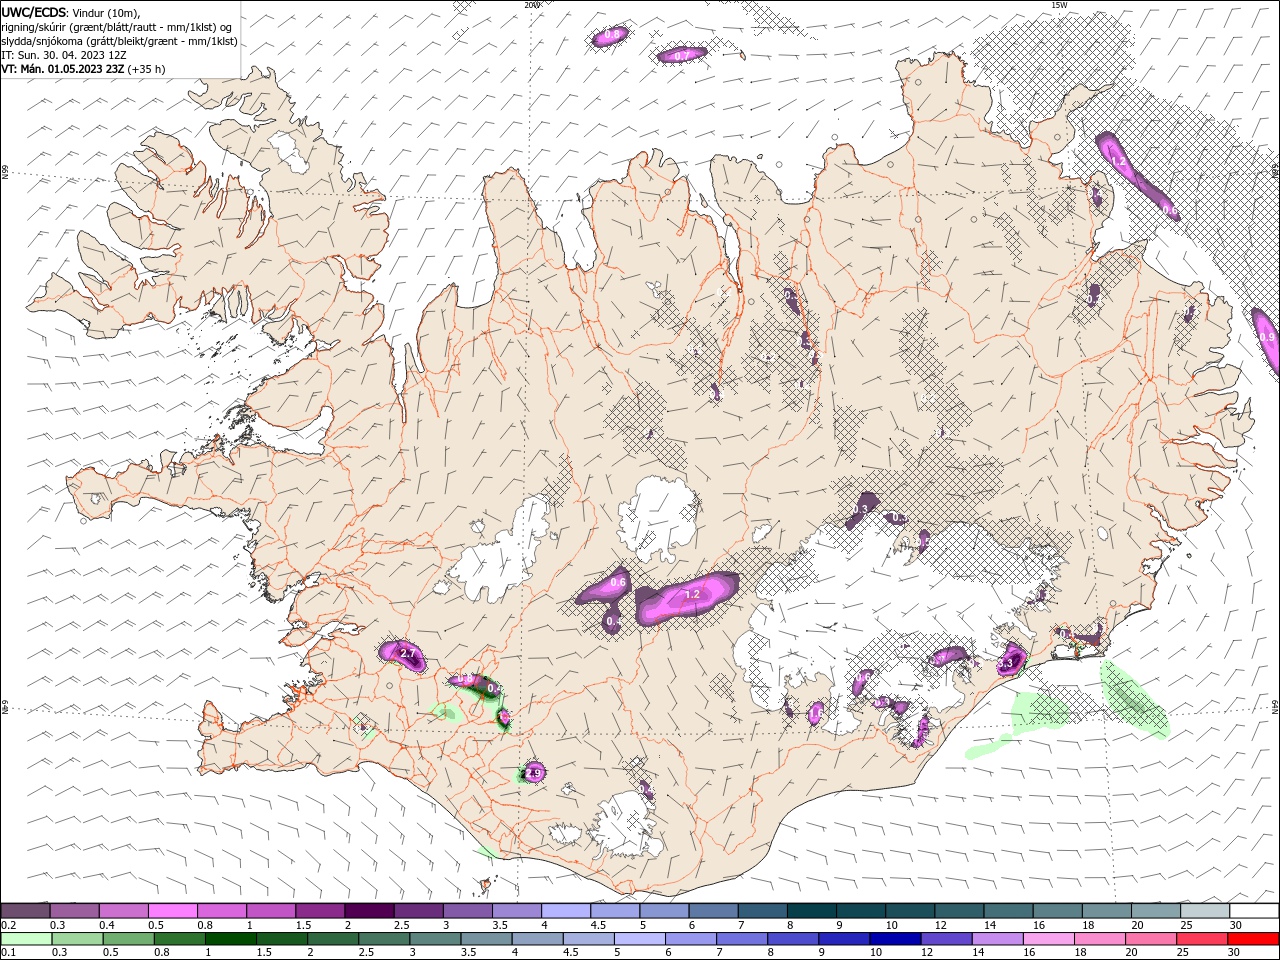The image size is (1280, 960).
Task: Click the '0.9' value at the east edge
Action: click(x=1267, y=338)
